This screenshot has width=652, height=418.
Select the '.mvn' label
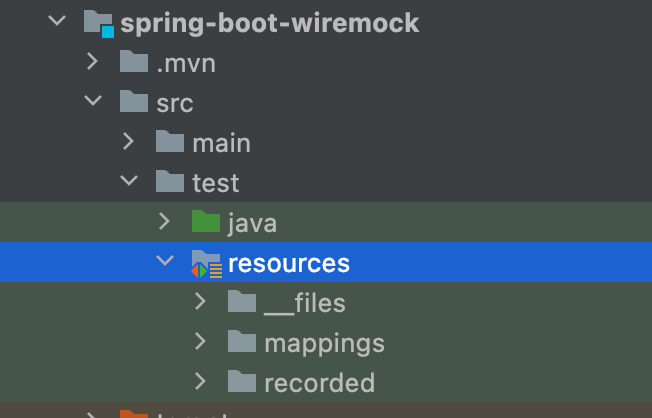point(186,64)
